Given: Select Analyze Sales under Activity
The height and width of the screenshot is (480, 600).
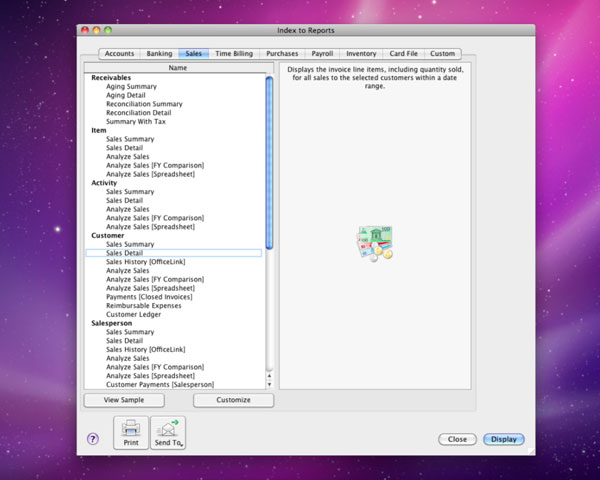Looking at the screenshot, I should click(127, 209).
